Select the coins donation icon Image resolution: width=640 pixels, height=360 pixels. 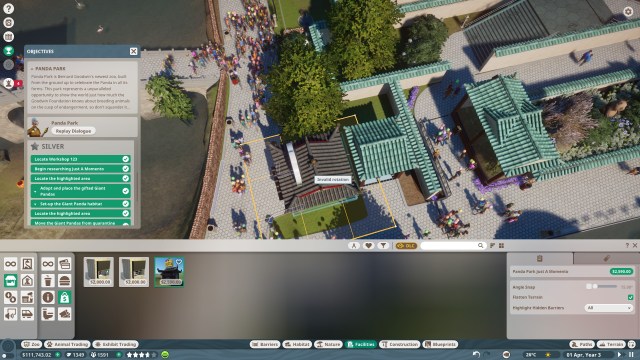tap(11, 297)
